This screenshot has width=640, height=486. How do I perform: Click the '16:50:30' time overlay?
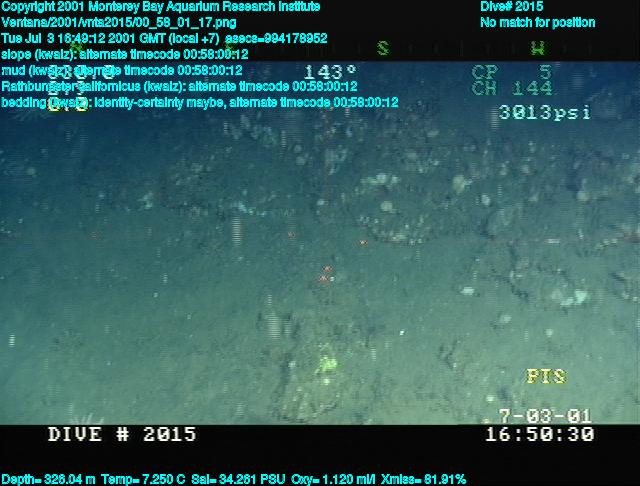click(x=540, y=434)
